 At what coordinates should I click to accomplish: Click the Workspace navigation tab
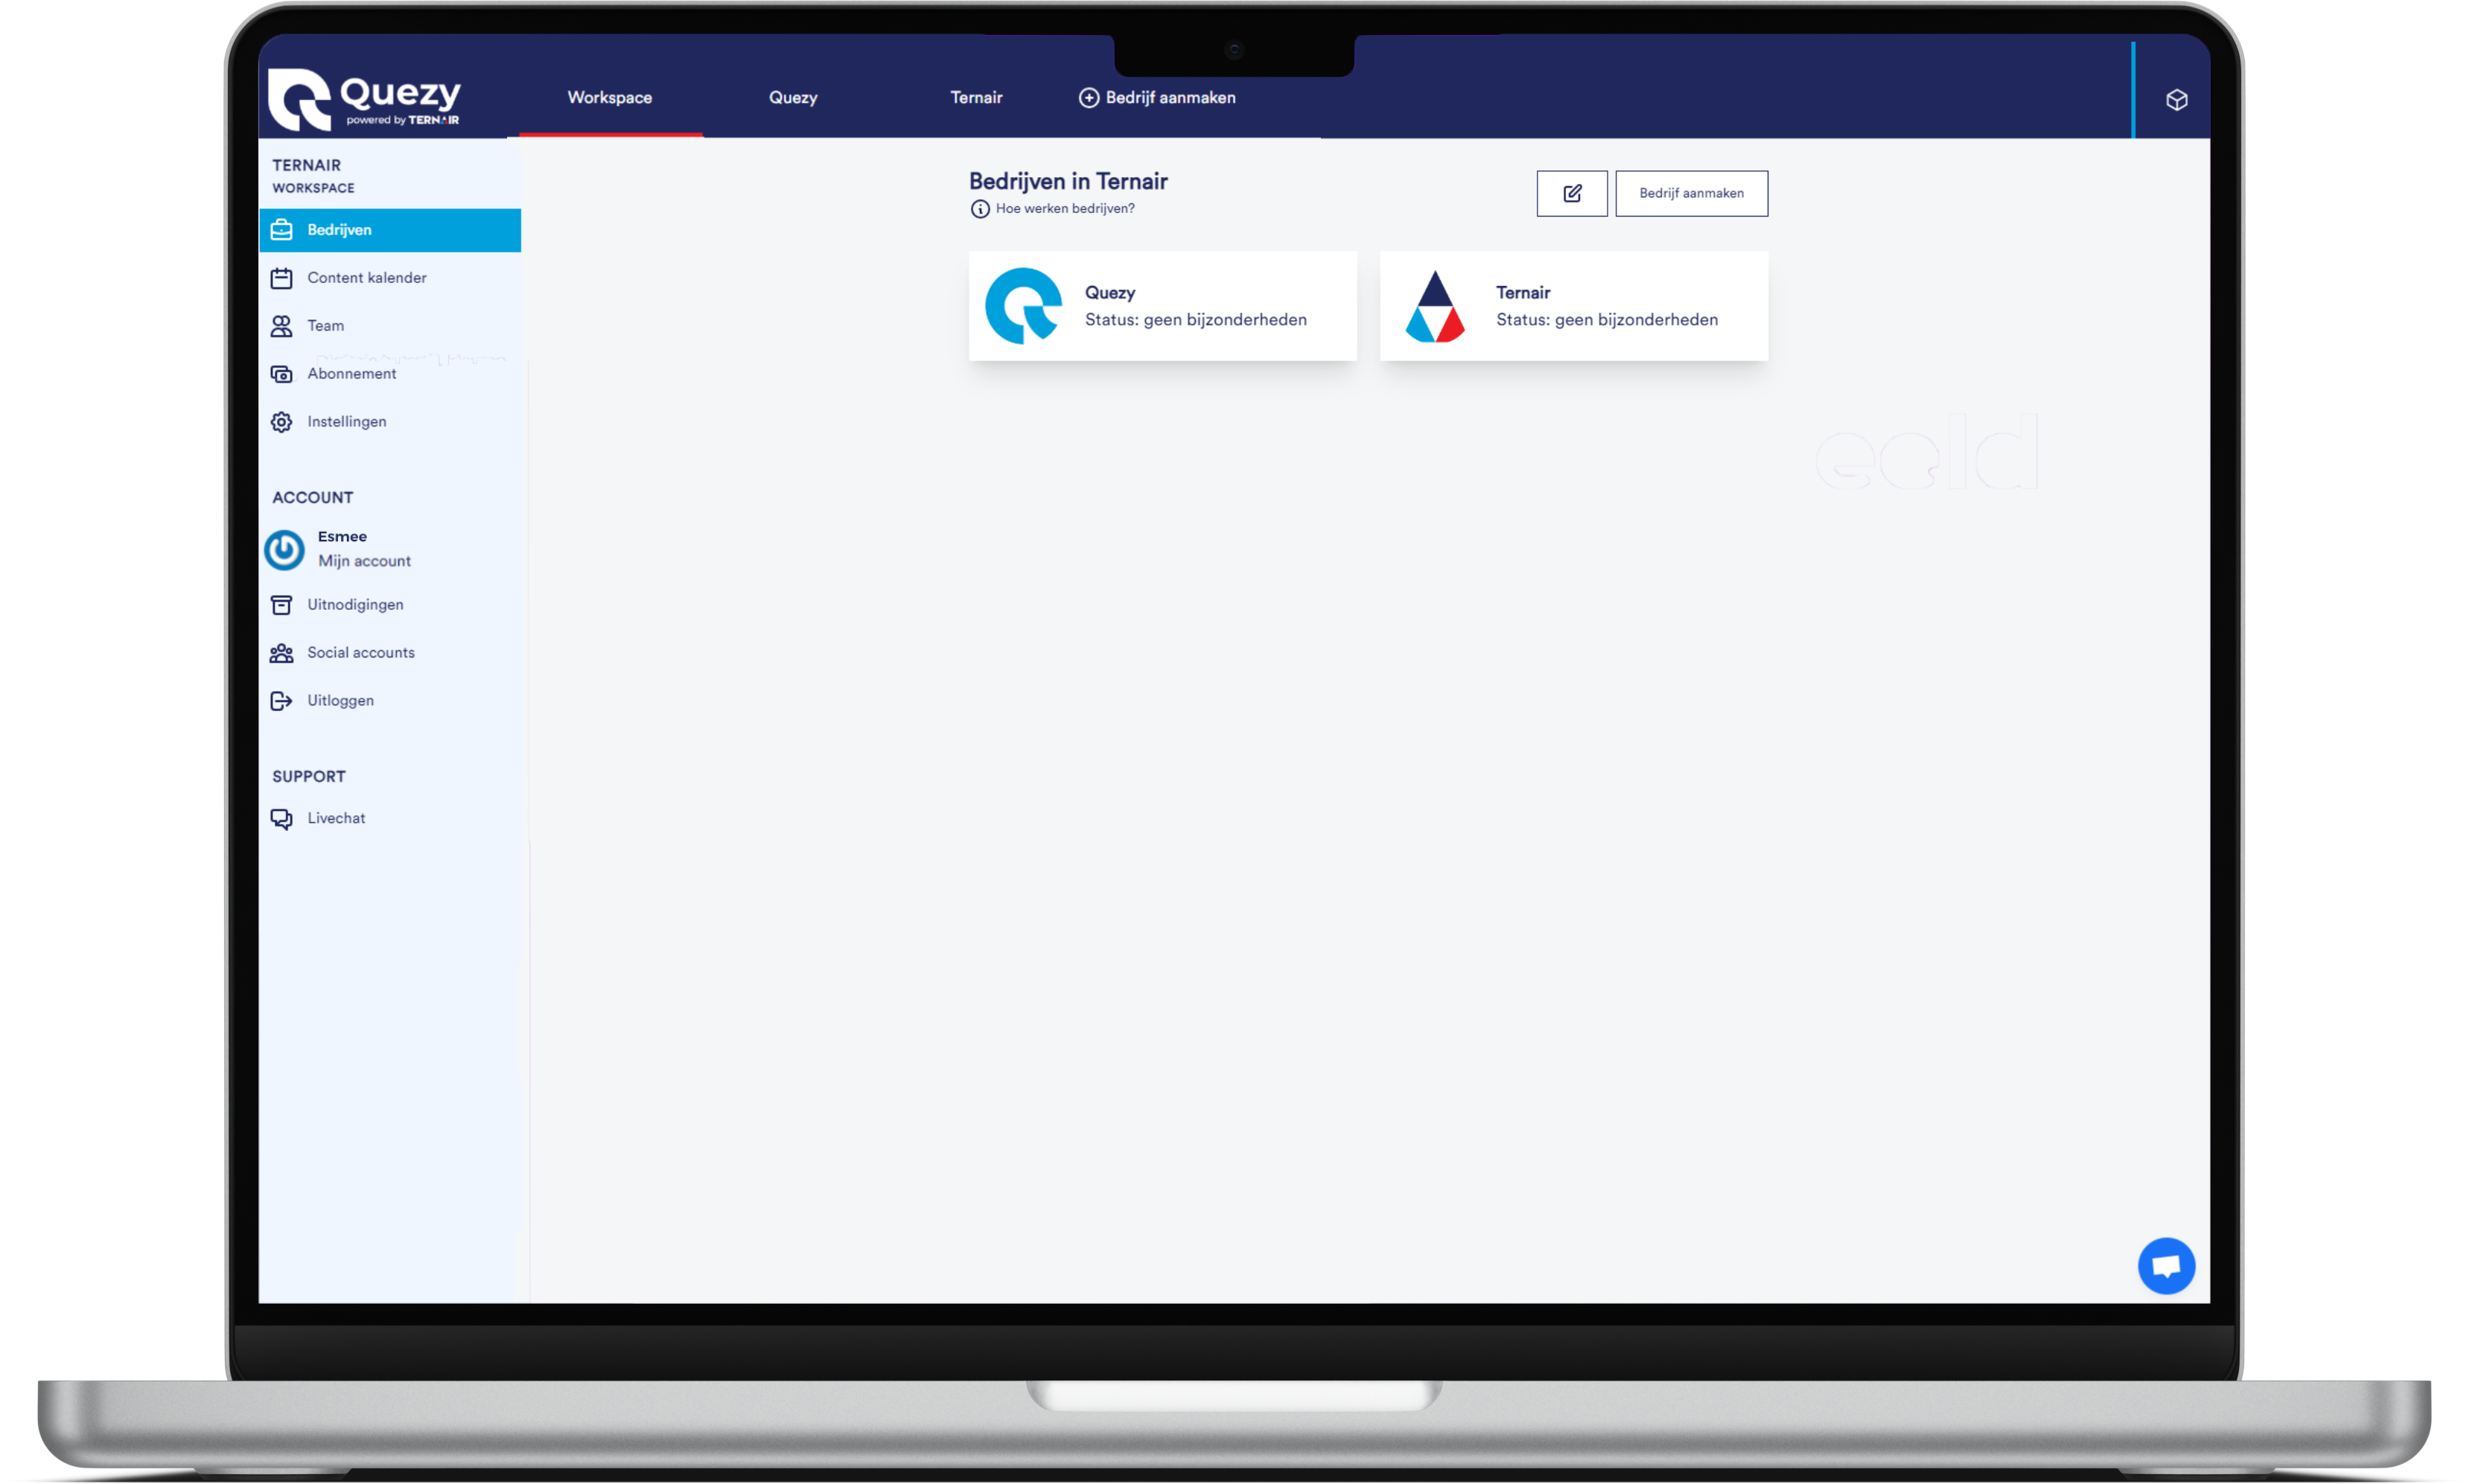(x=608, y=97)
